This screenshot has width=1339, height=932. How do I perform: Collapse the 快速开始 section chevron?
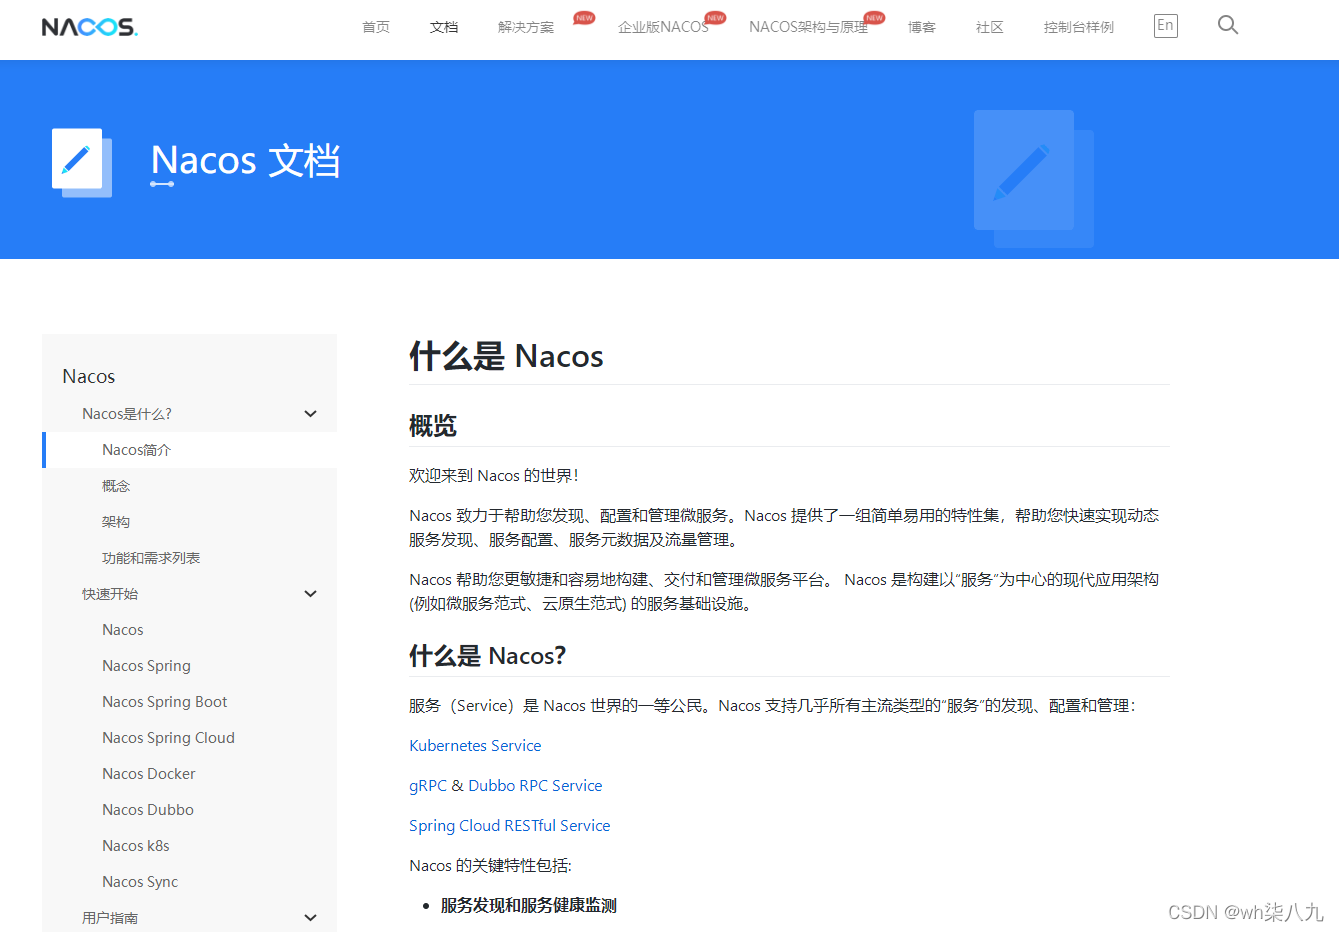tap(310, 594)
